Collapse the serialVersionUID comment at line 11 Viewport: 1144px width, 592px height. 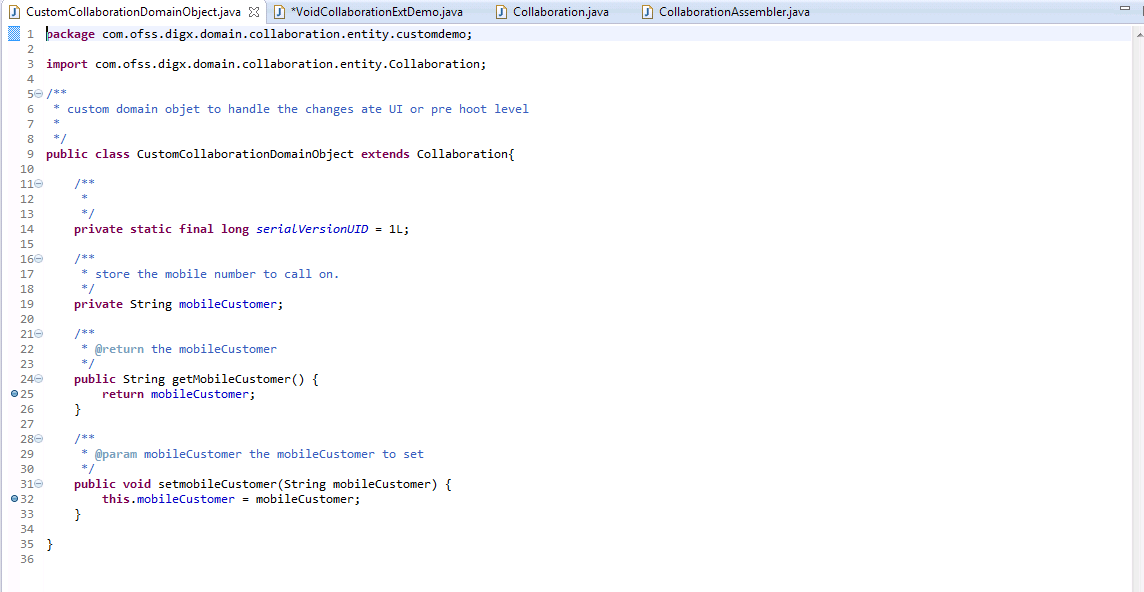(x=37, y=183)
